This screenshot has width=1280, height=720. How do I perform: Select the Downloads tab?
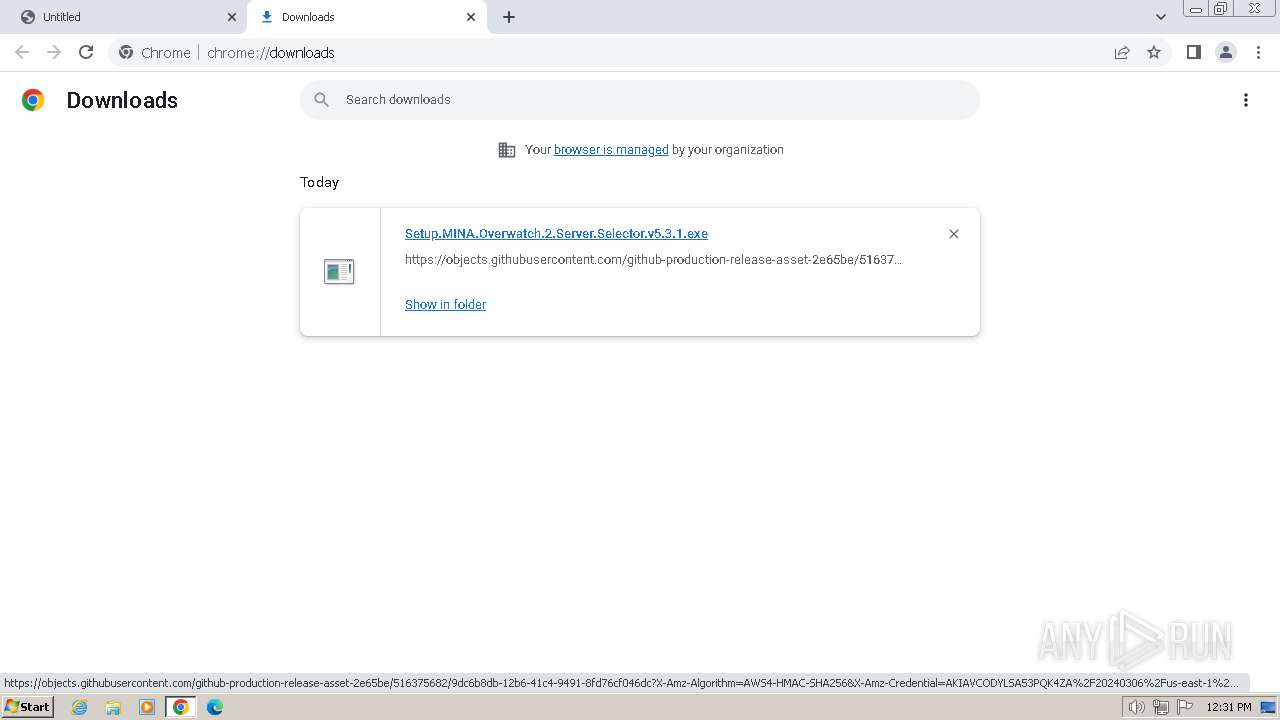(367, 17)
